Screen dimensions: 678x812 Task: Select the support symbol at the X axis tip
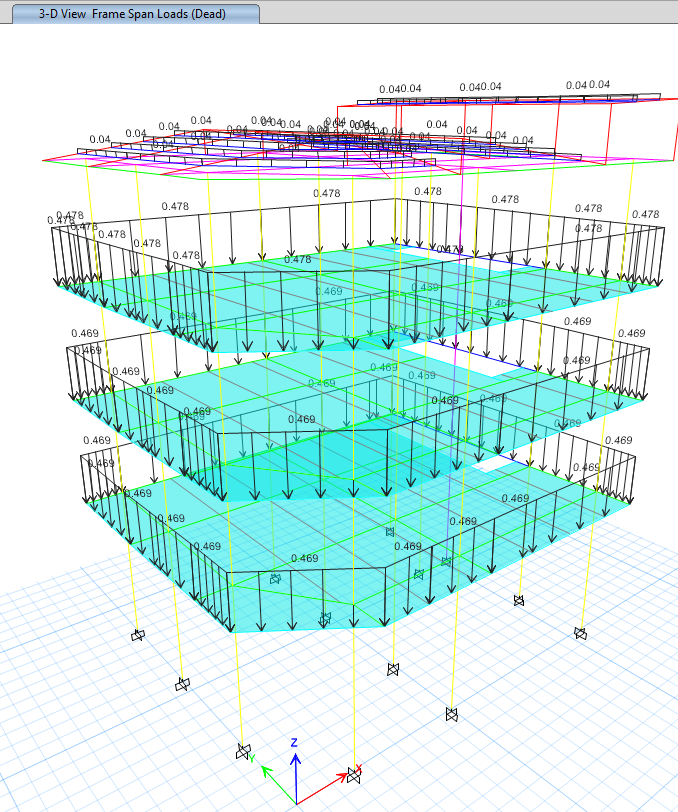[354, 775]
